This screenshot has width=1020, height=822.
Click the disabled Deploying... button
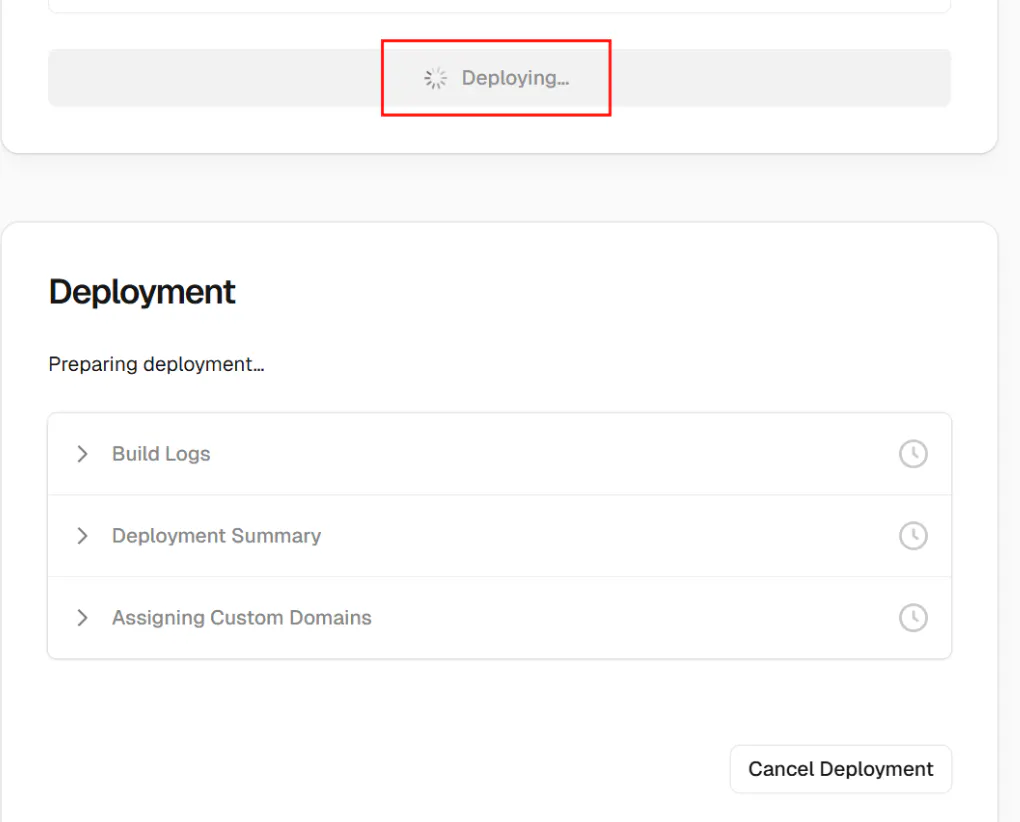click(x=500, y=78)
